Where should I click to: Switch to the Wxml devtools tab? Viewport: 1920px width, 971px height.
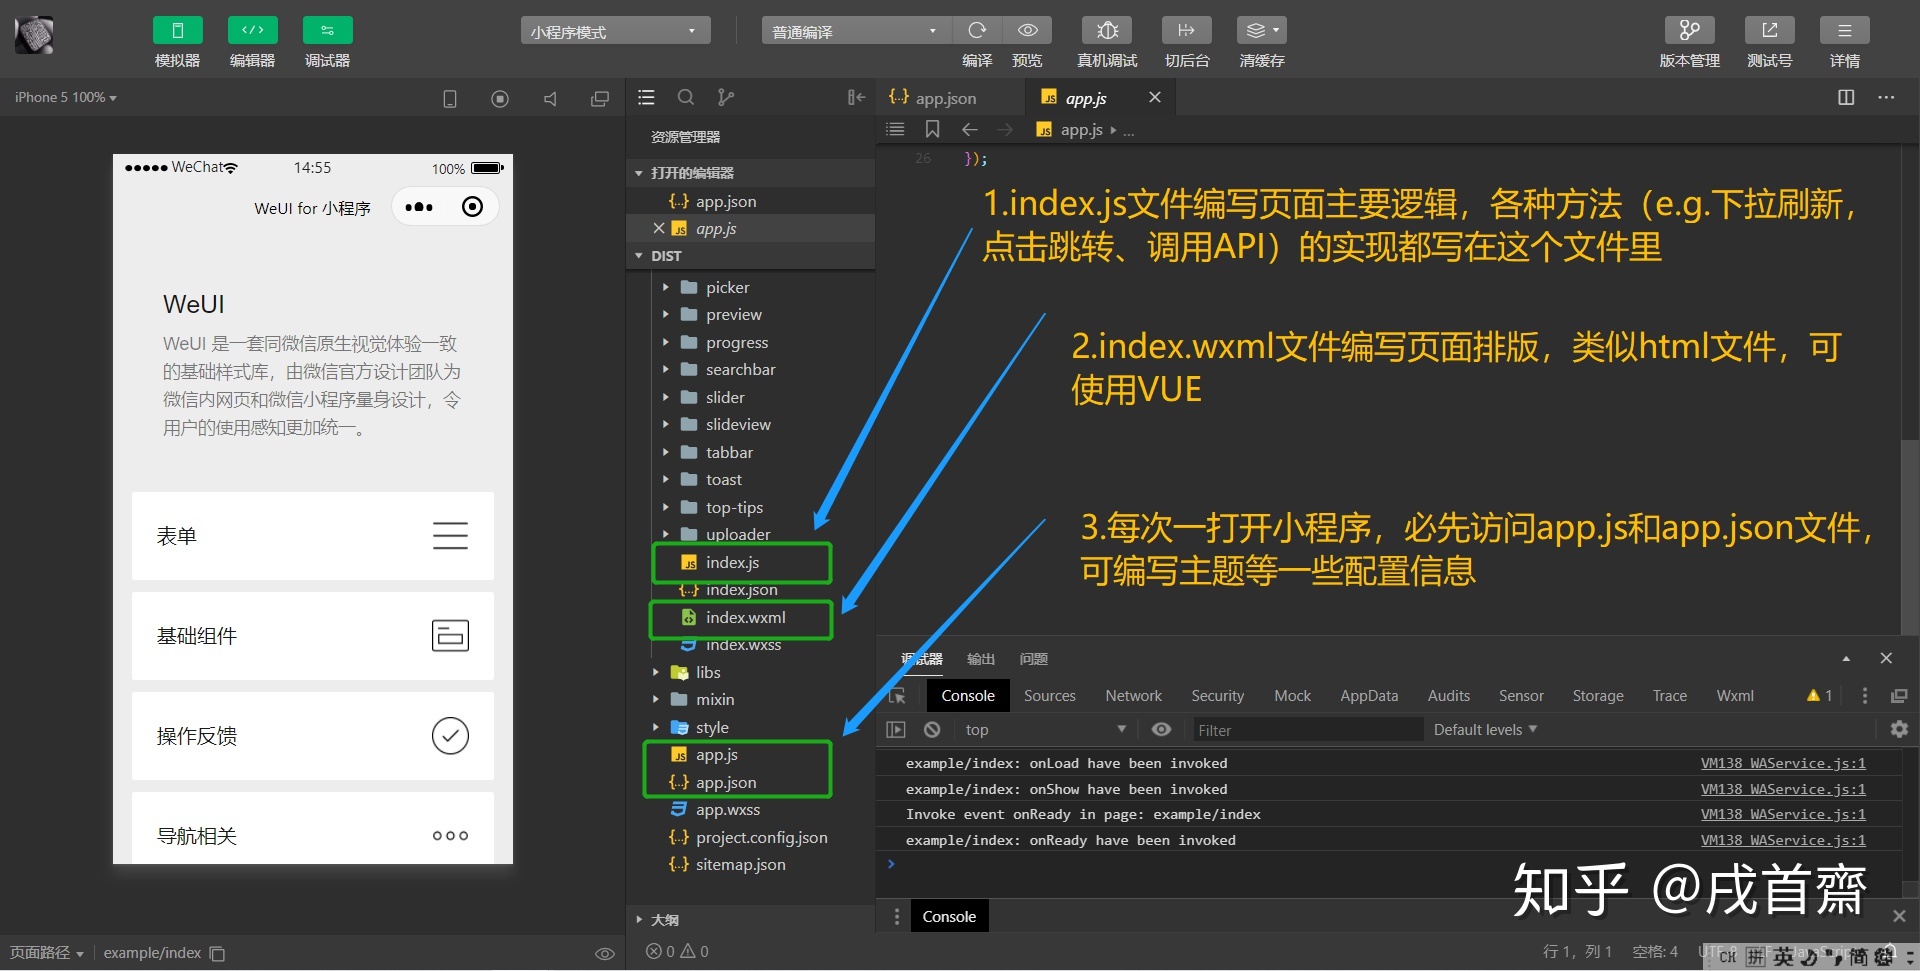point(1735,695)
